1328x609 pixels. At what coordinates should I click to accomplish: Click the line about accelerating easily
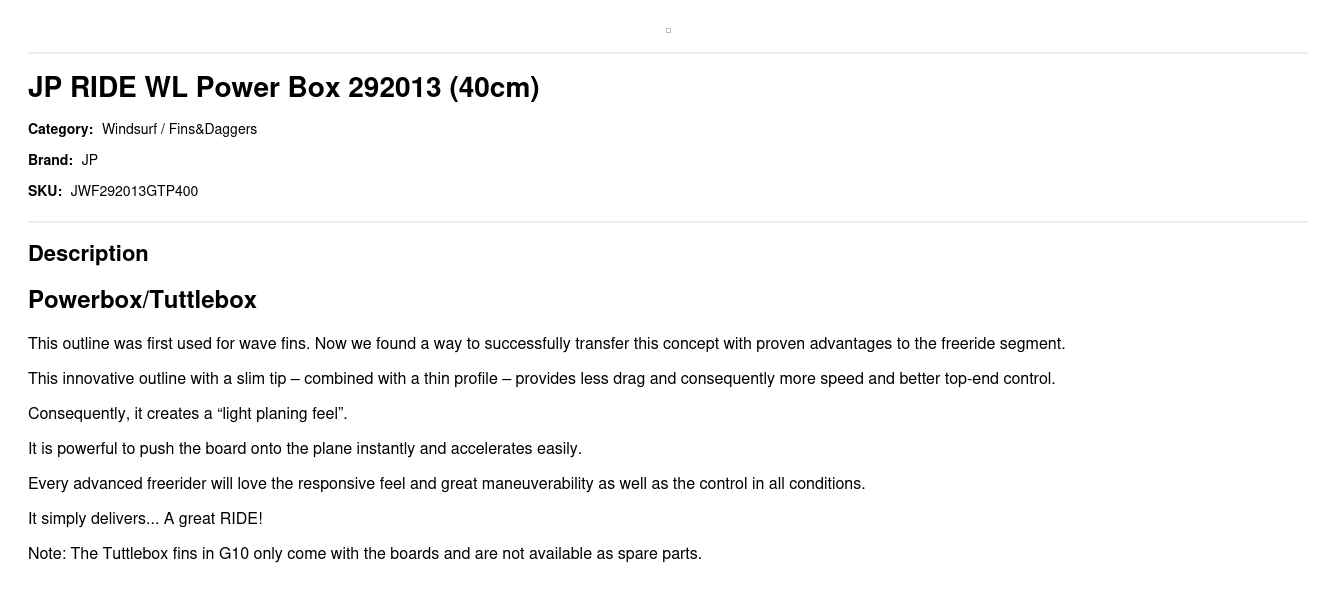pyautogui.click(x=305, y=449)
